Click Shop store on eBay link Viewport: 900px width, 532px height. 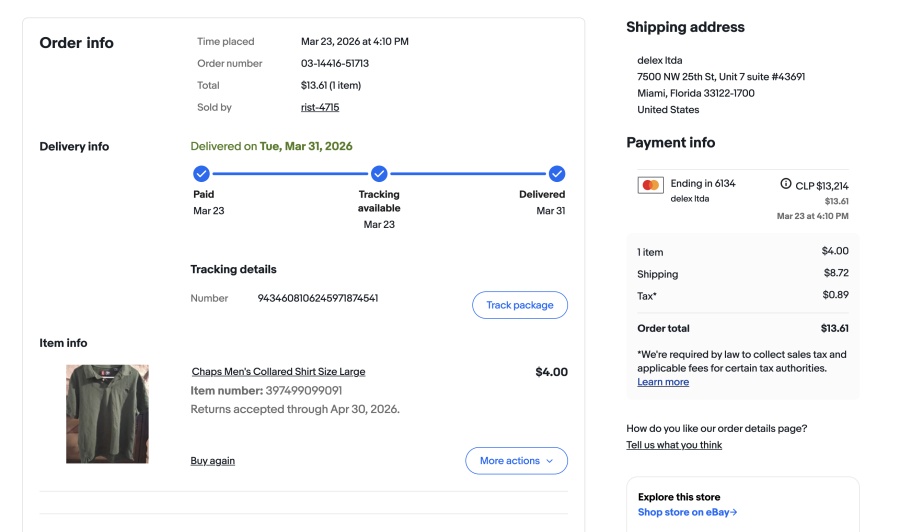click(x=687, y=512)
